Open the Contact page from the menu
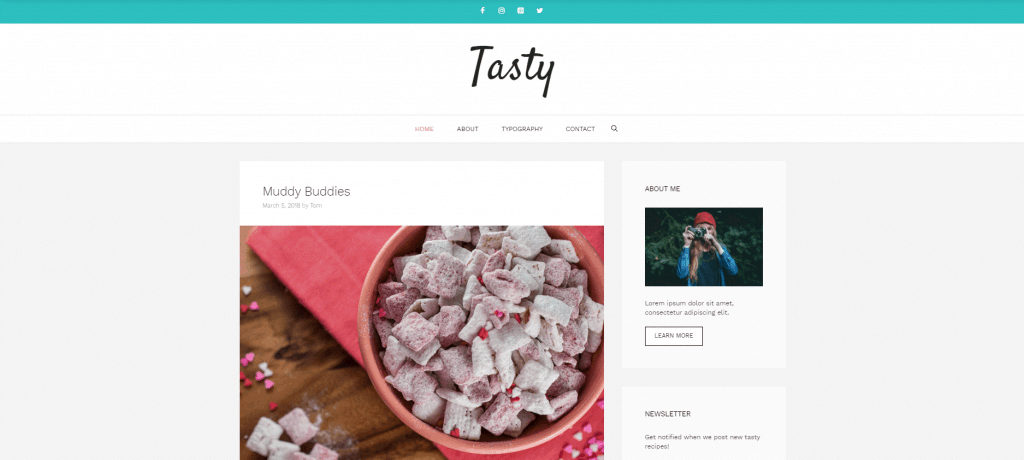 [580, 129]
